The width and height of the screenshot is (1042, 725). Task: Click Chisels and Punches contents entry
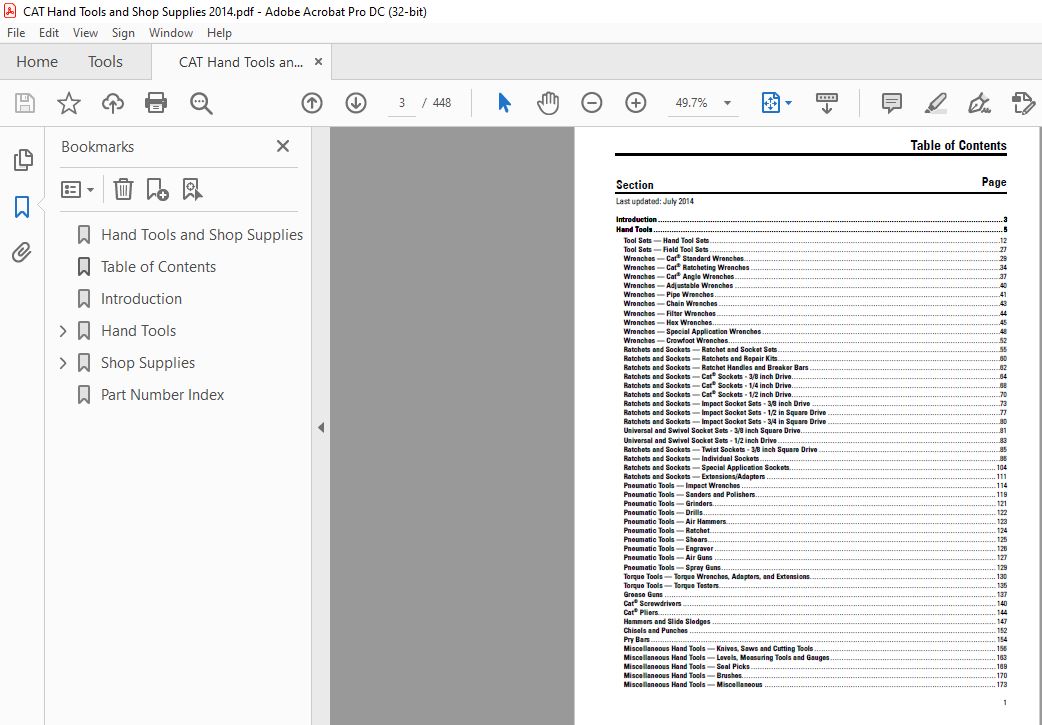tap(815, 631)
